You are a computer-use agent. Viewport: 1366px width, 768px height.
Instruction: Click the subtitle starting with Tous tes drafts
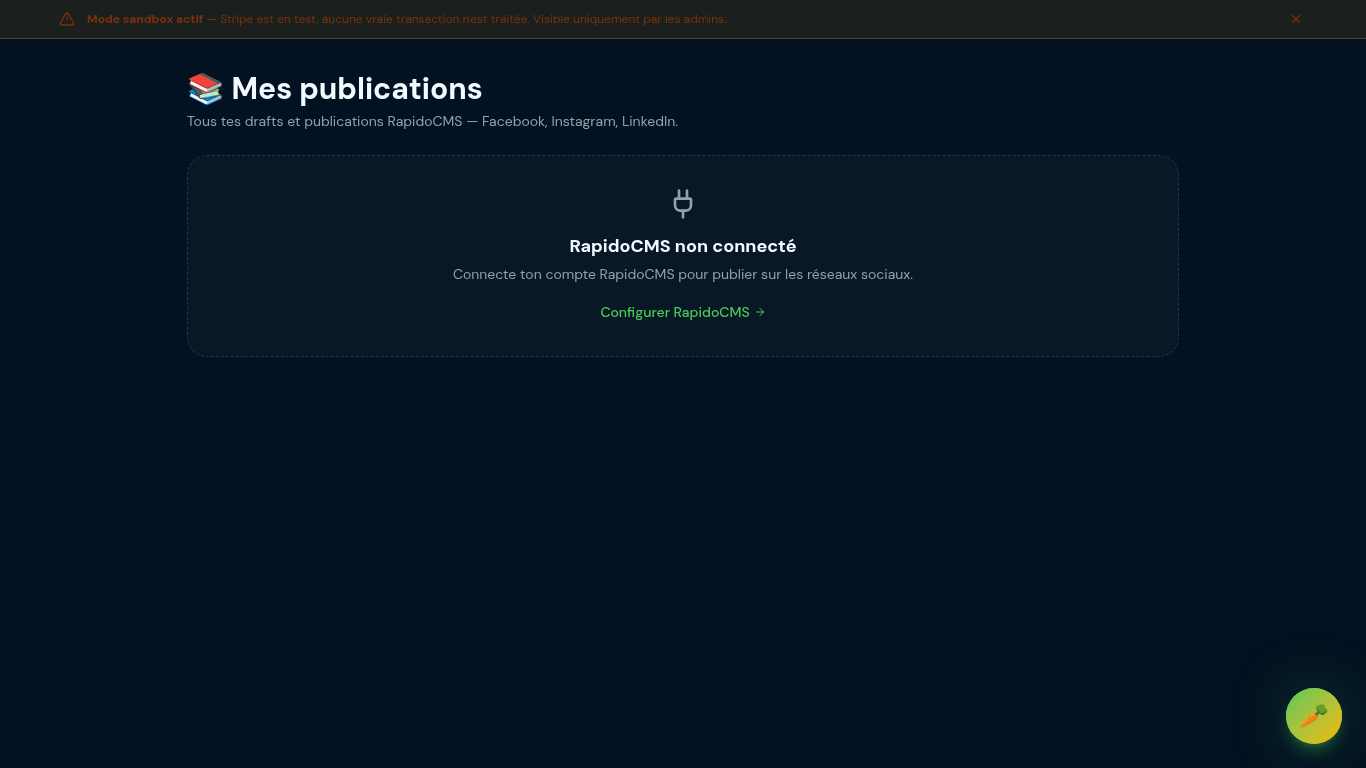[432, 121]
